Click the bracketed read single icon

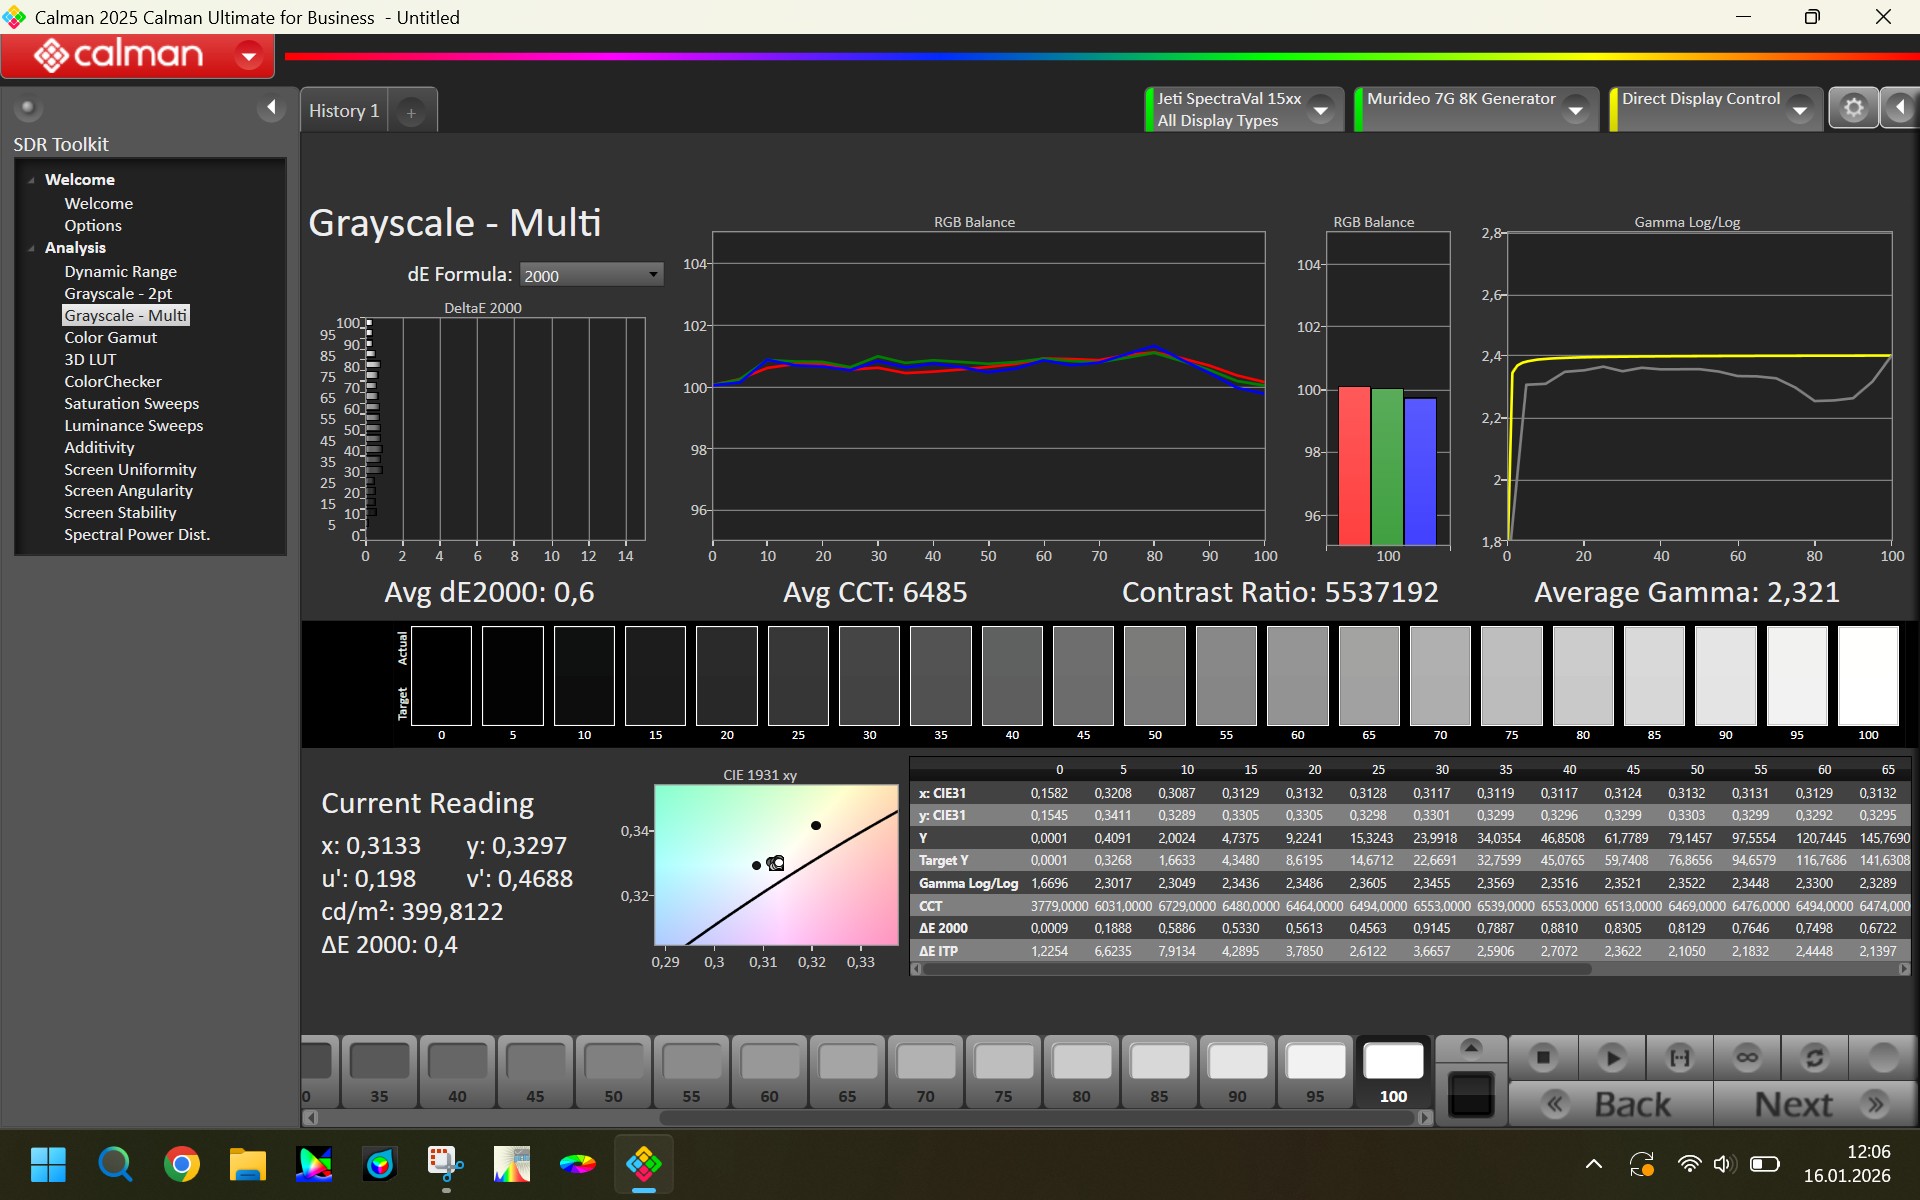1680,1057
